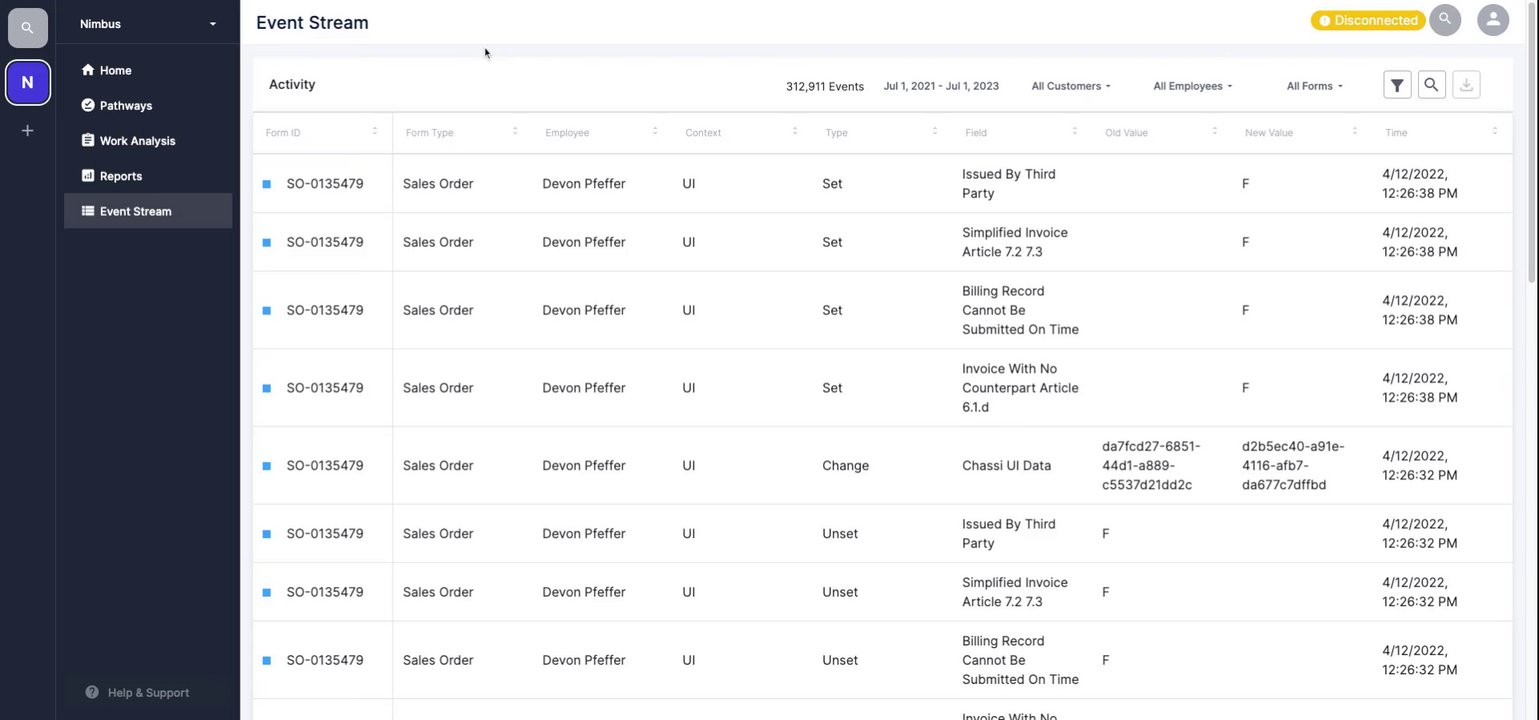
Task: Open the All Customers dropdown
Action: pyautogui.click(x=1071, y=86)
